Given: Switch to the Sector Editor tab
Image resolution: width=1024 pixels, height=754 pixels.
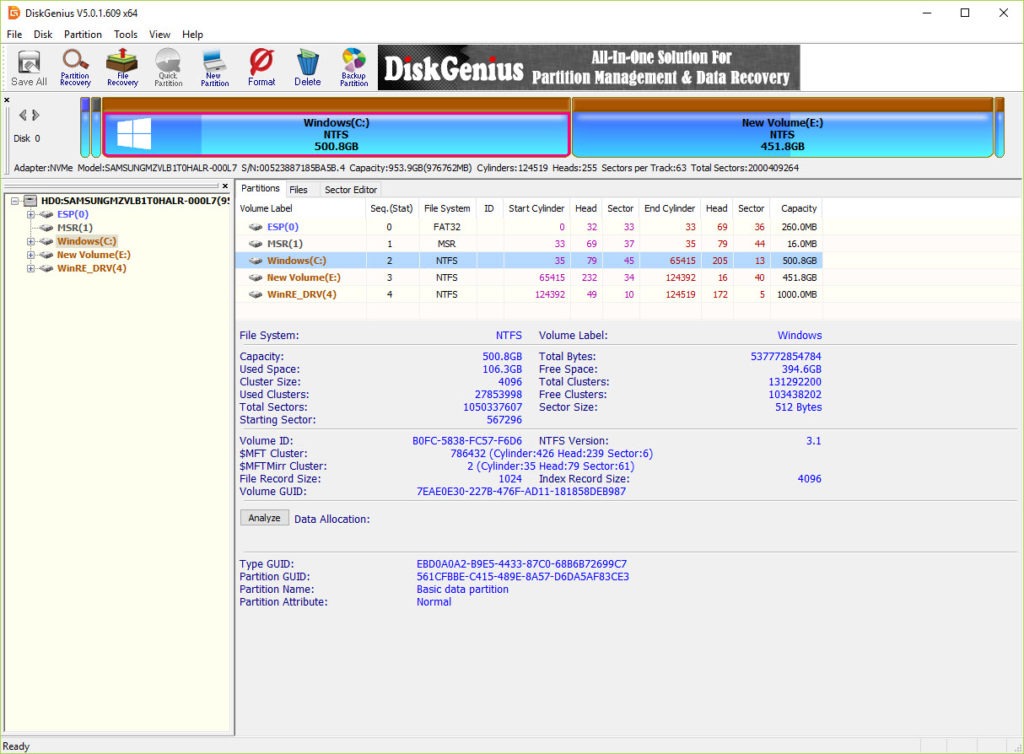Looking at the screenshot, I should tap(351, 190).
